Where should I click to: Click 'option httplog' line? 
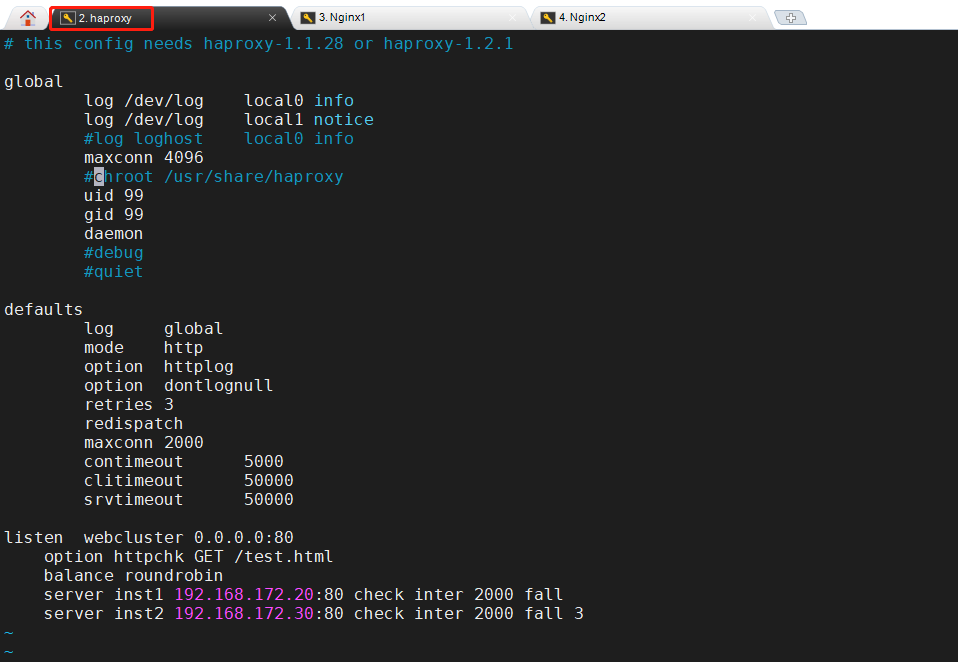[x=159, y=366]
